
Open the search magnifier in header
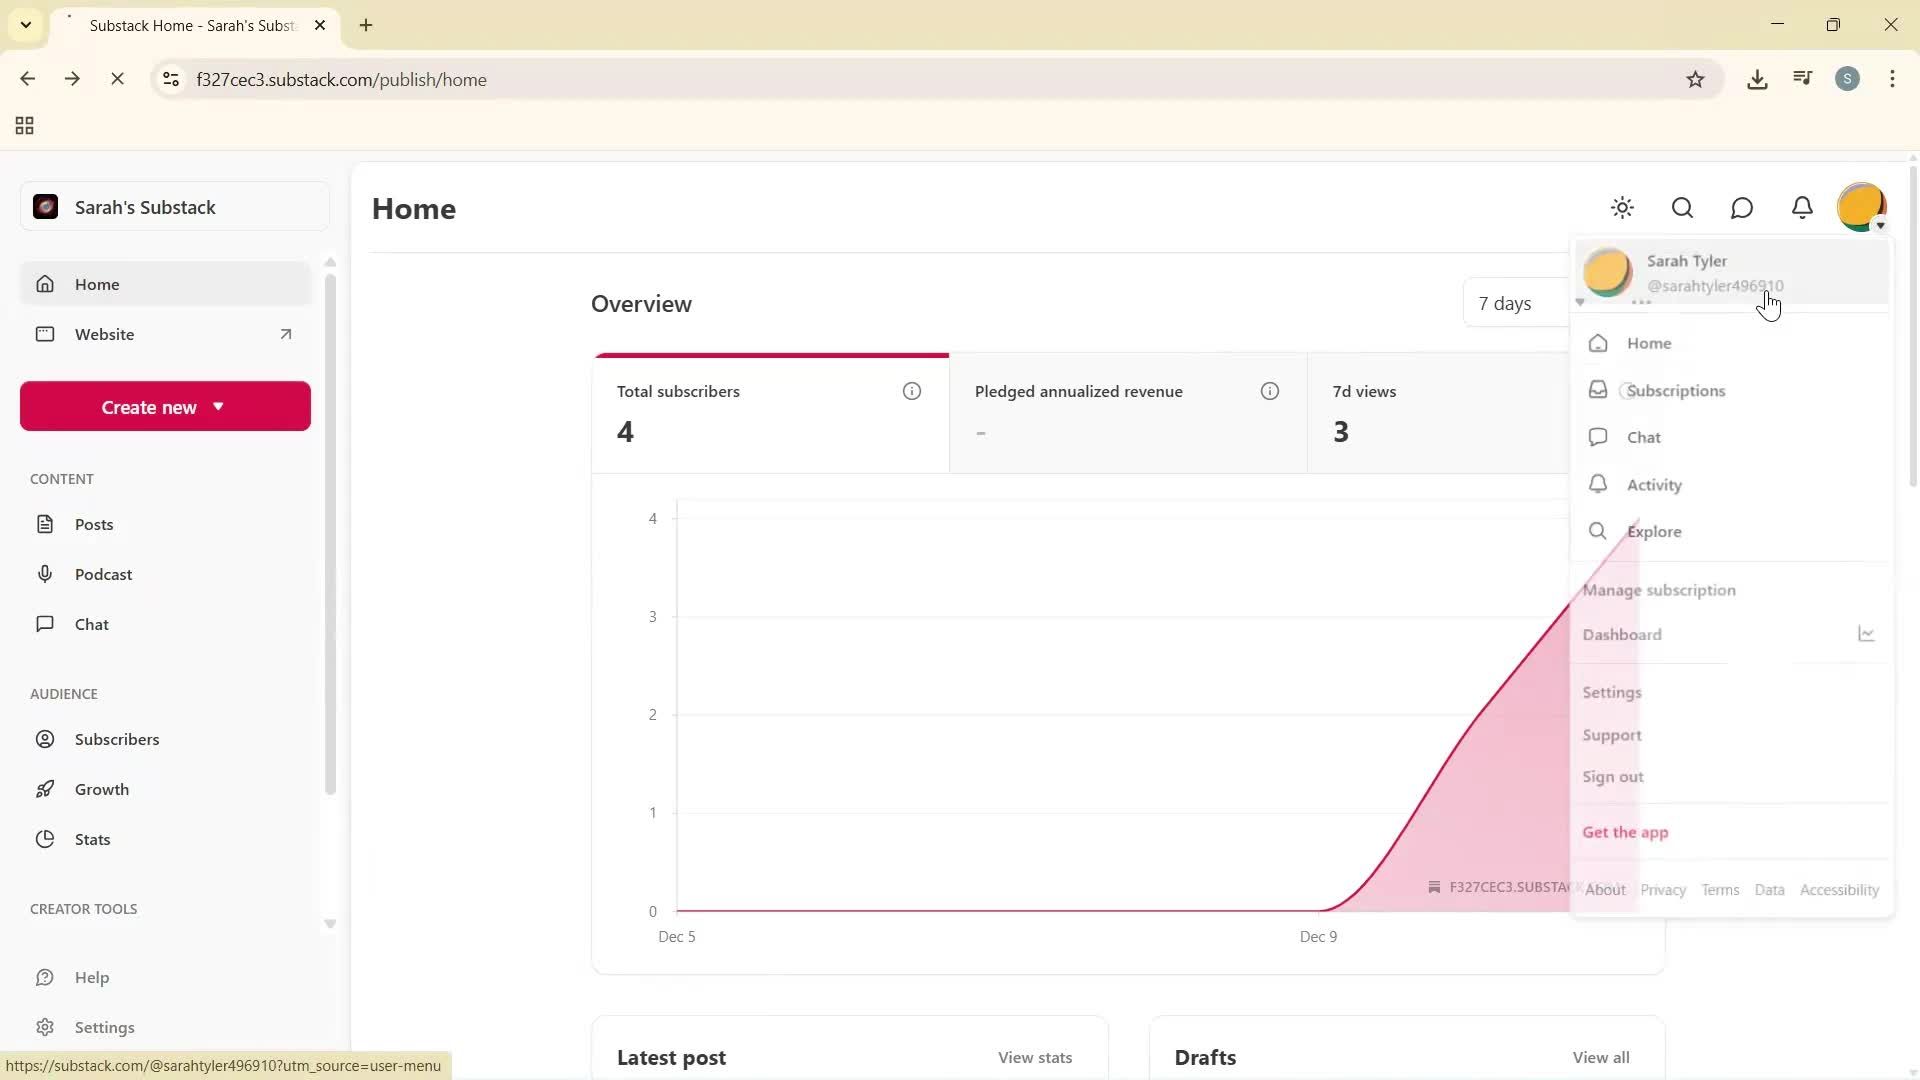[1682, 208]
